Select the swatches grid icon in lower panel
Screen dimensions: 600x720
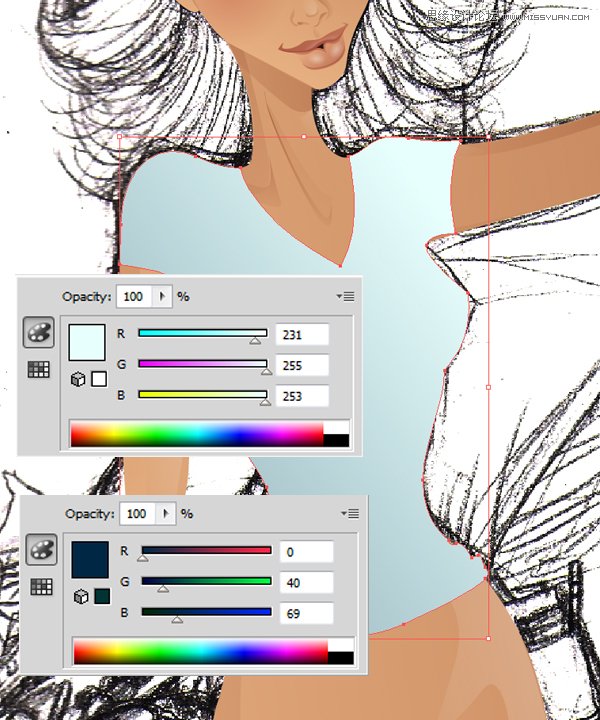pyautogui.click(x=41, y=587)
